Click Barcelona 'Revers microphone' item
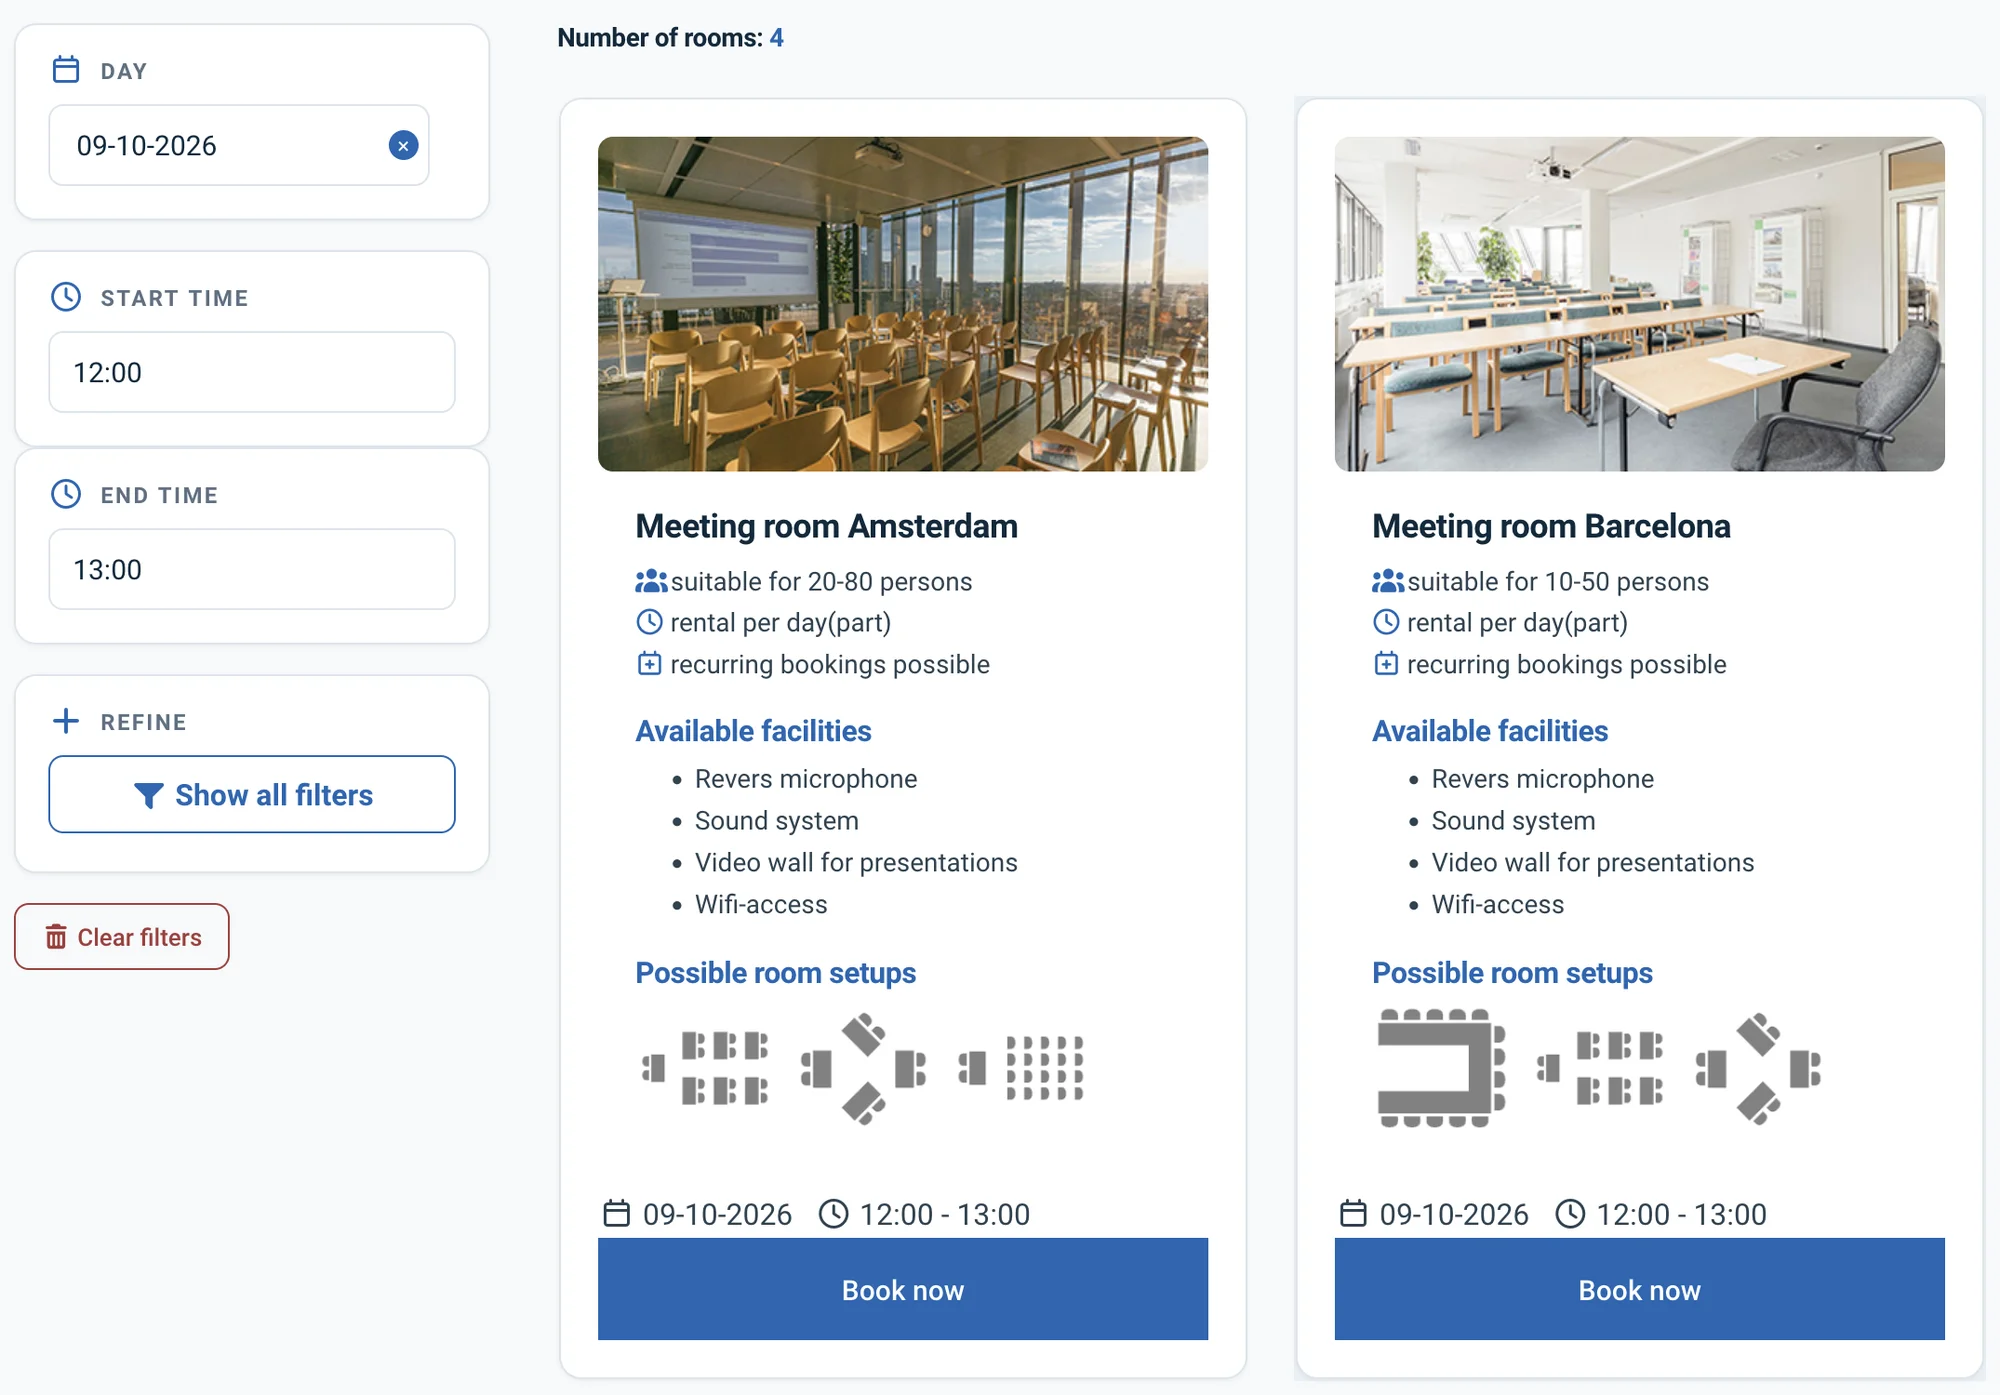The height and width of the screenshot is (1395, 2000). tap(1542, 778)
